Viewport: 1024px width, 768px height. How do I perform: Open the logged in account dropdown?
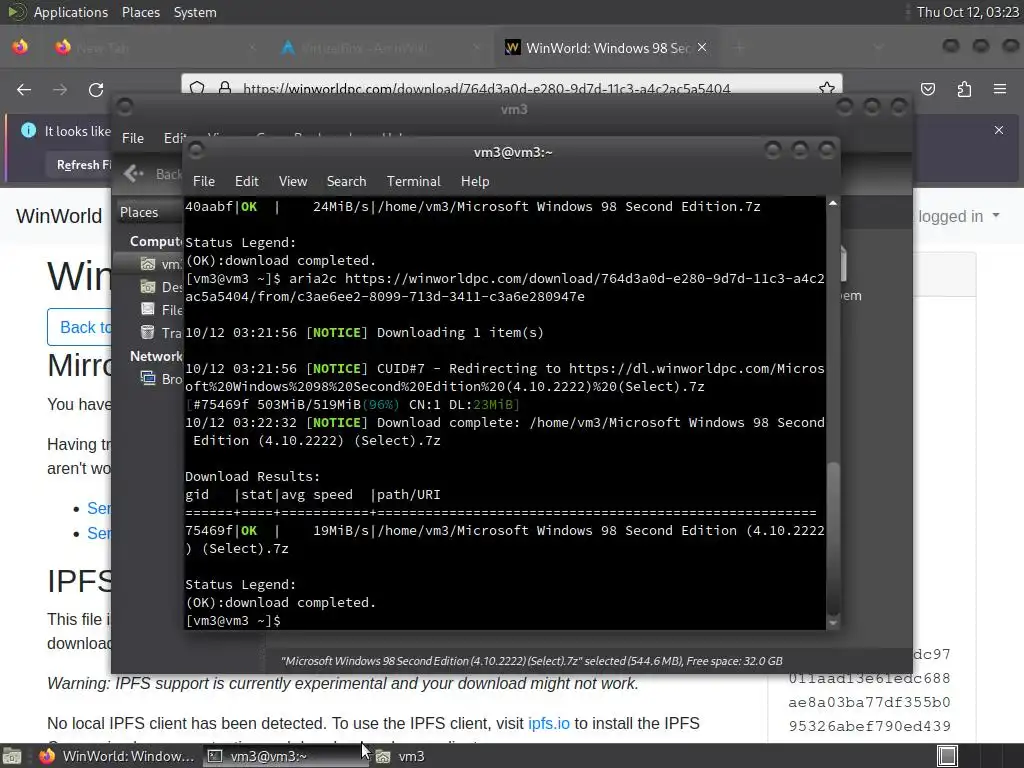pos(958,216)
